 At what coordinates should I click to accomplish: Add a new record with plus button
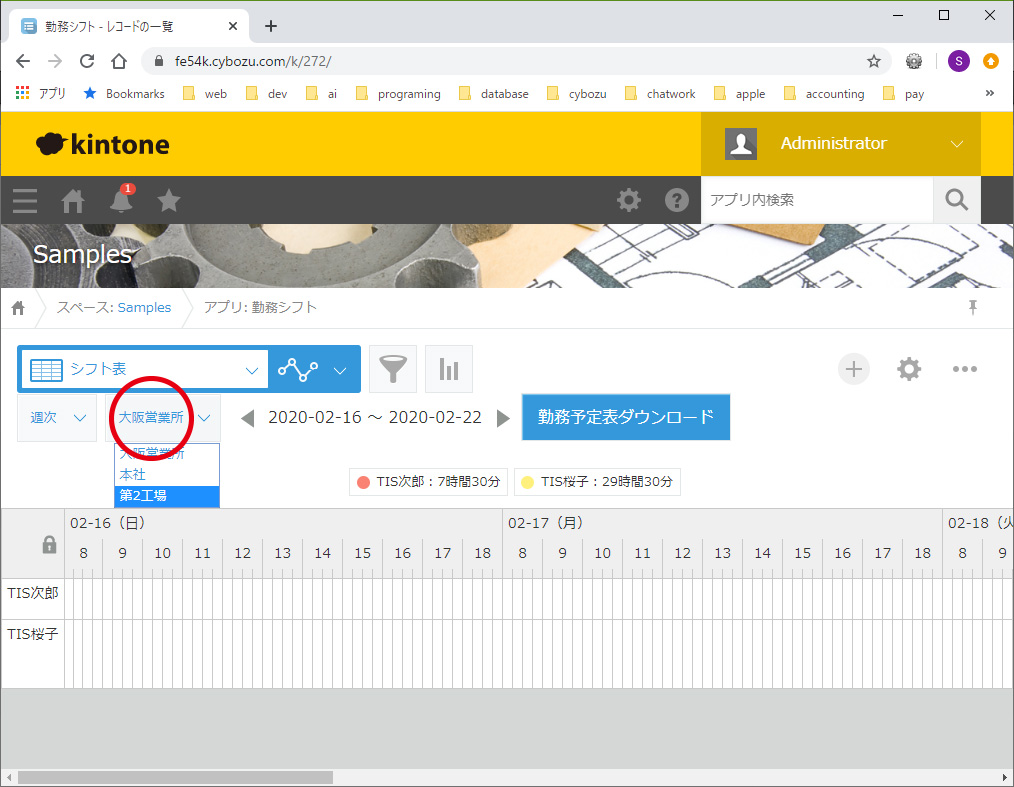[854, 369]
